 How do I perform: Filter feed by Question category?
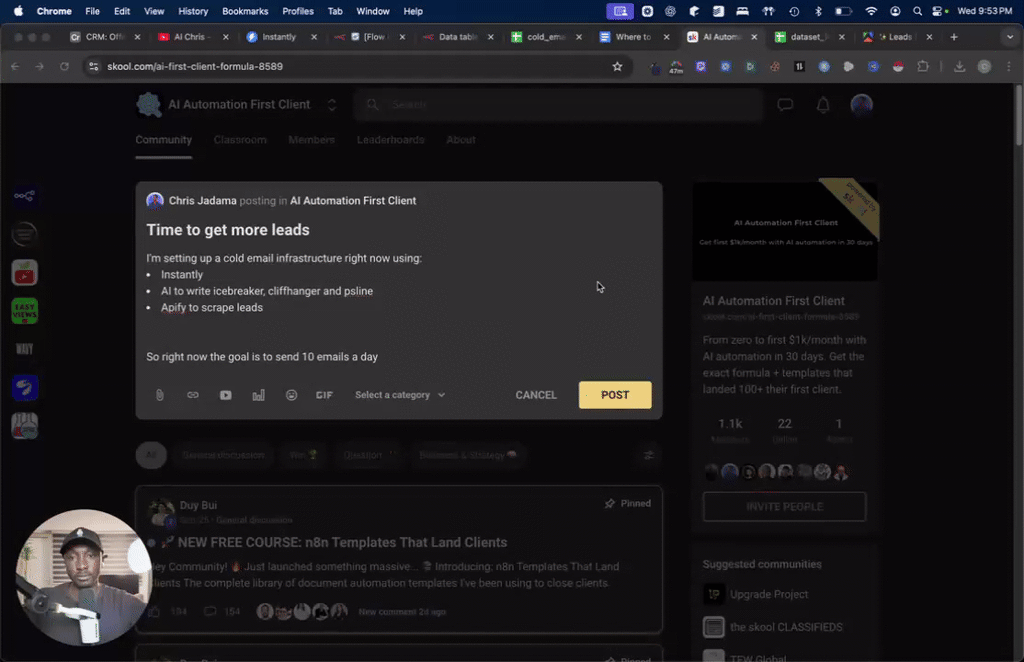pos(368,455)
